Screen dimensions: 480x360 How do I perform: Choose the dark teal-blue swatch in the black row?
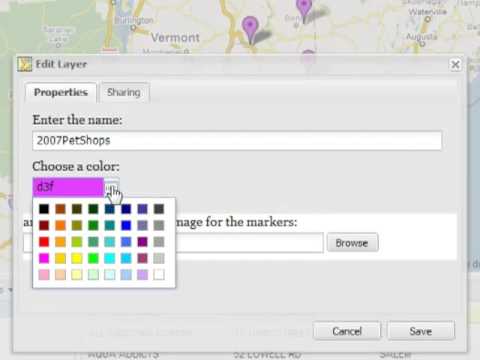tap(110, 209)
